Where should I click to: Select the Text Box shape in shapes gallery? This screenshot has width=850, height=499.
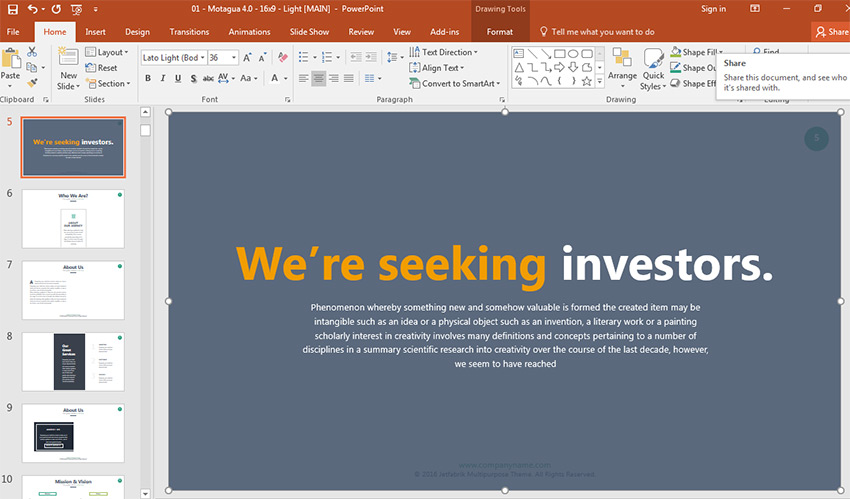click(519, 54)
